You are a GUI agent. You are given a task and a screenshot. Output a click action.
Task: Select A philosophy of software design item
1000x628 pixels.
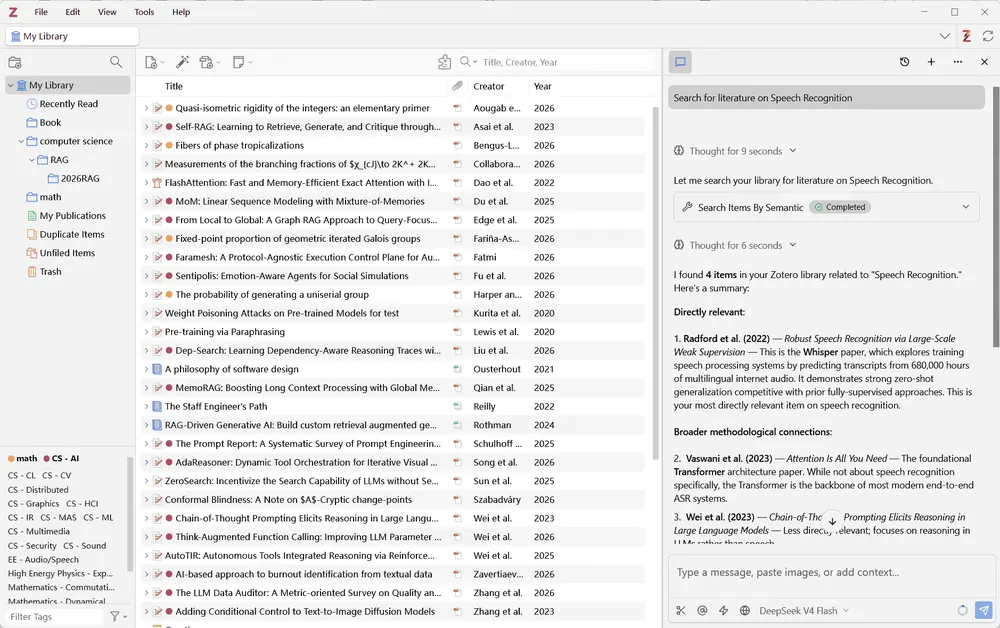tap(232, 369)
